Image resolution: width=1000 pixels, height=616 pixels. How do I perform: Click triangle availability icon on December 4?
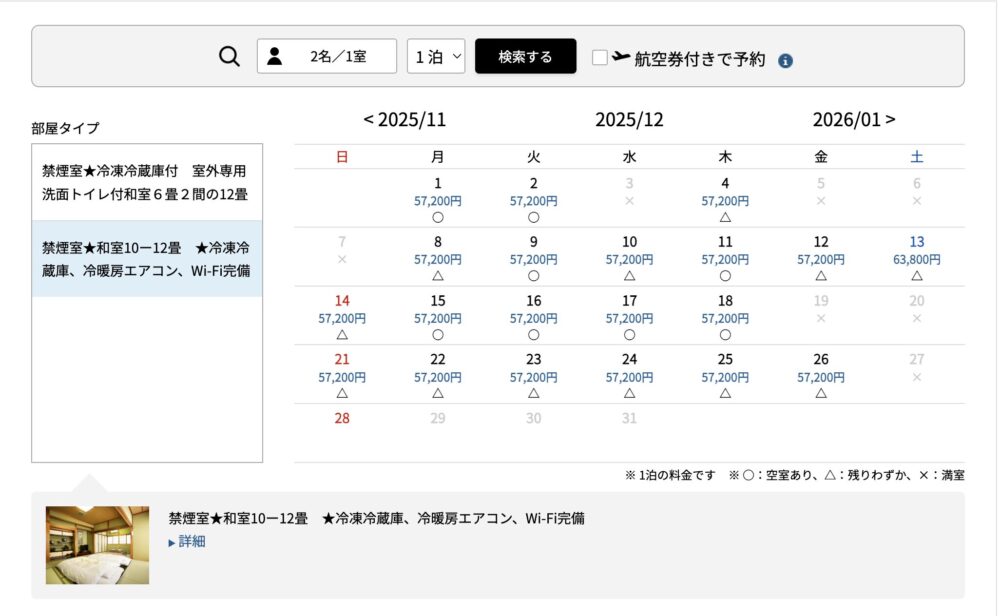click(725, 217)
